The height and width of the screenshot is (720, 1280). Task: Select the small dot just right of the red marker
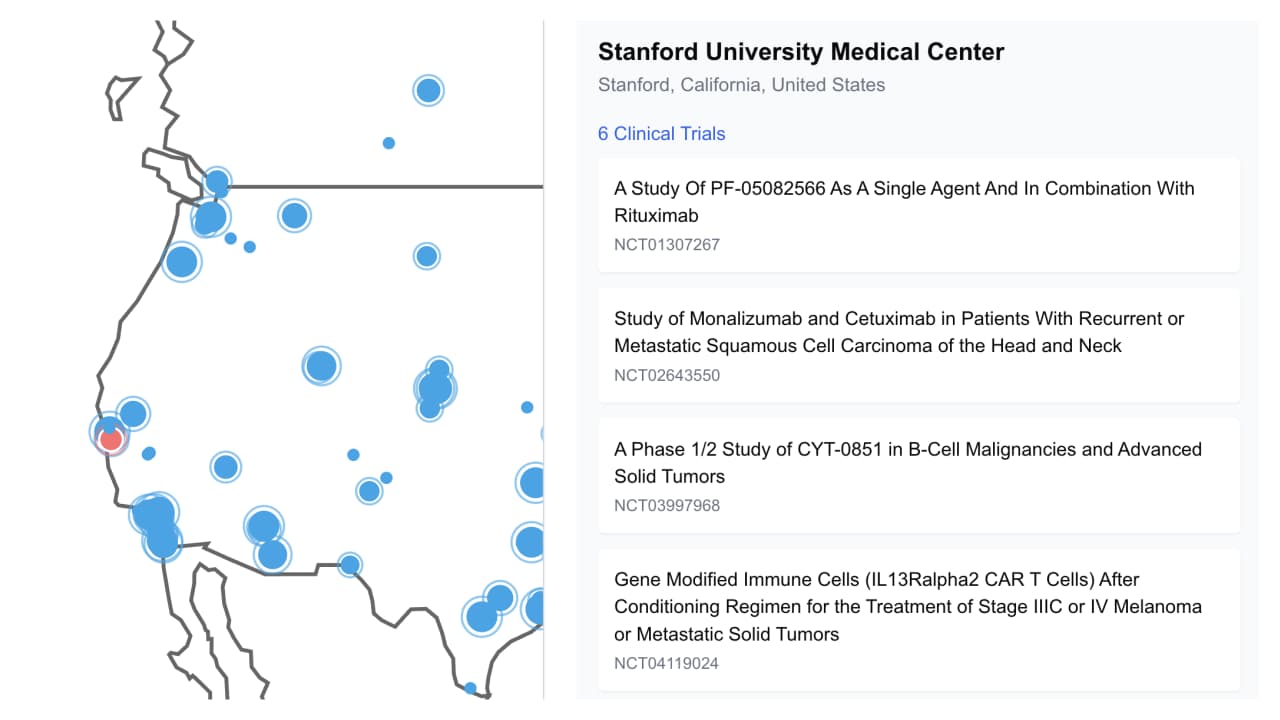point(149,453)
